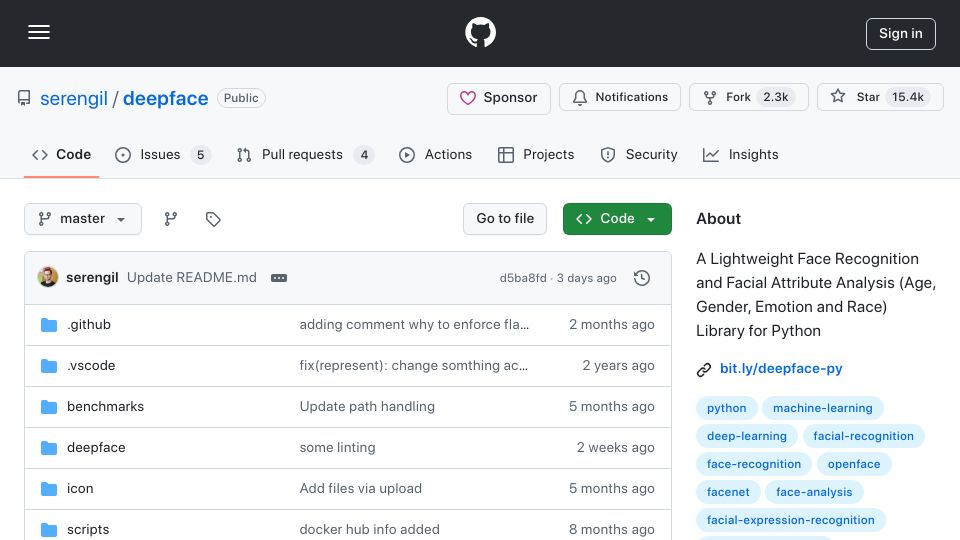960x540 pixels.
Task: Select the deep-learning topic tag
Action: click(746, 436)
